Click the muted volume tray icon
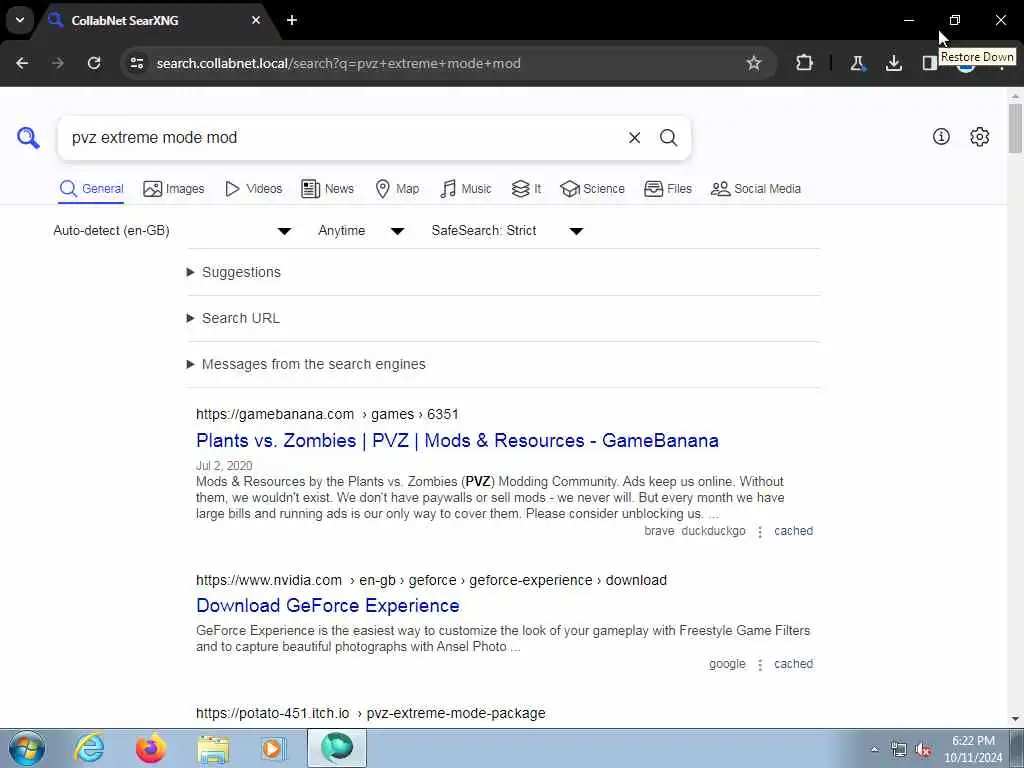 point(923,750)
